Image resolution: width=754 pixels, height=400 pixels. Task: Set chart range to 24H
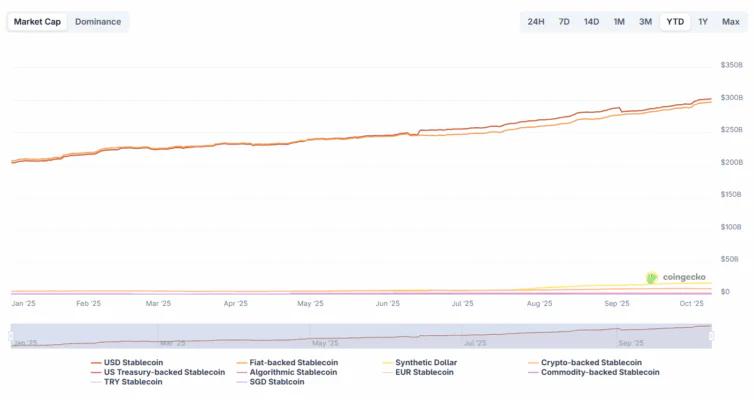tap(536, 21)
